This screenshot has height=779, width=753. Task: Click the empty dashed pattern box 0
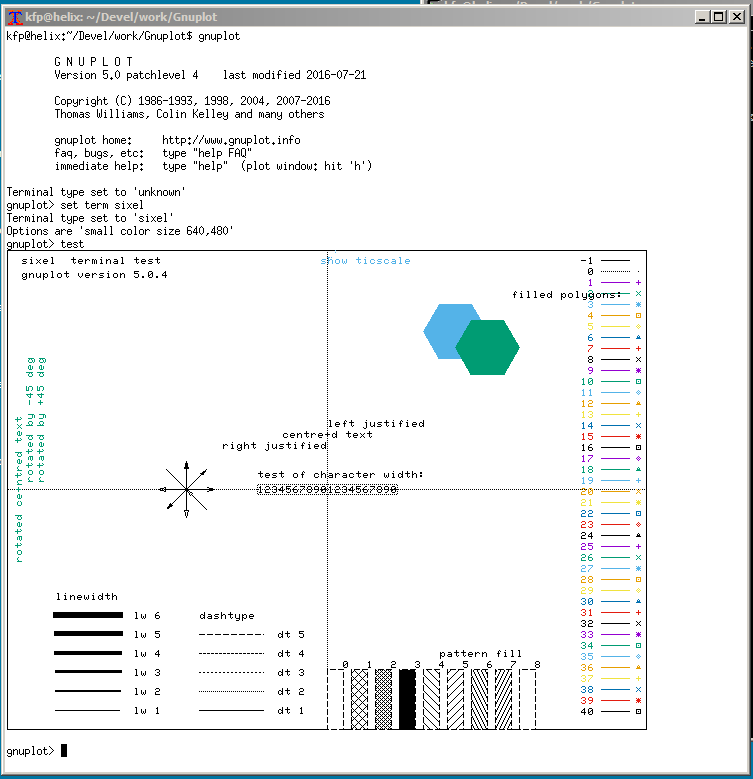pyautogui.click(x=336, y=700)
